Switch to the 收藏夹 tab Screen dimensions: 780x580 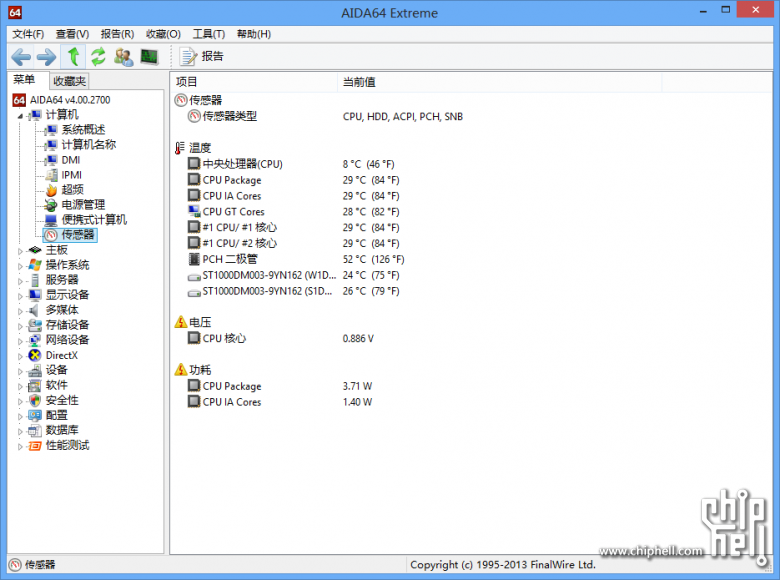[70, 81]
